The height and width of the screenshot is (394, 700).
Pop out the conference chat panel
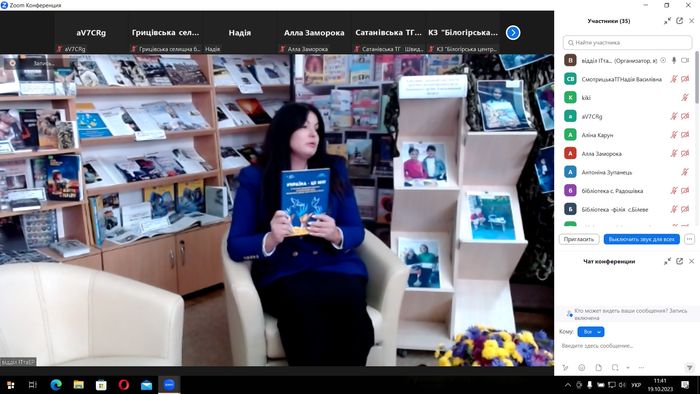679,261
